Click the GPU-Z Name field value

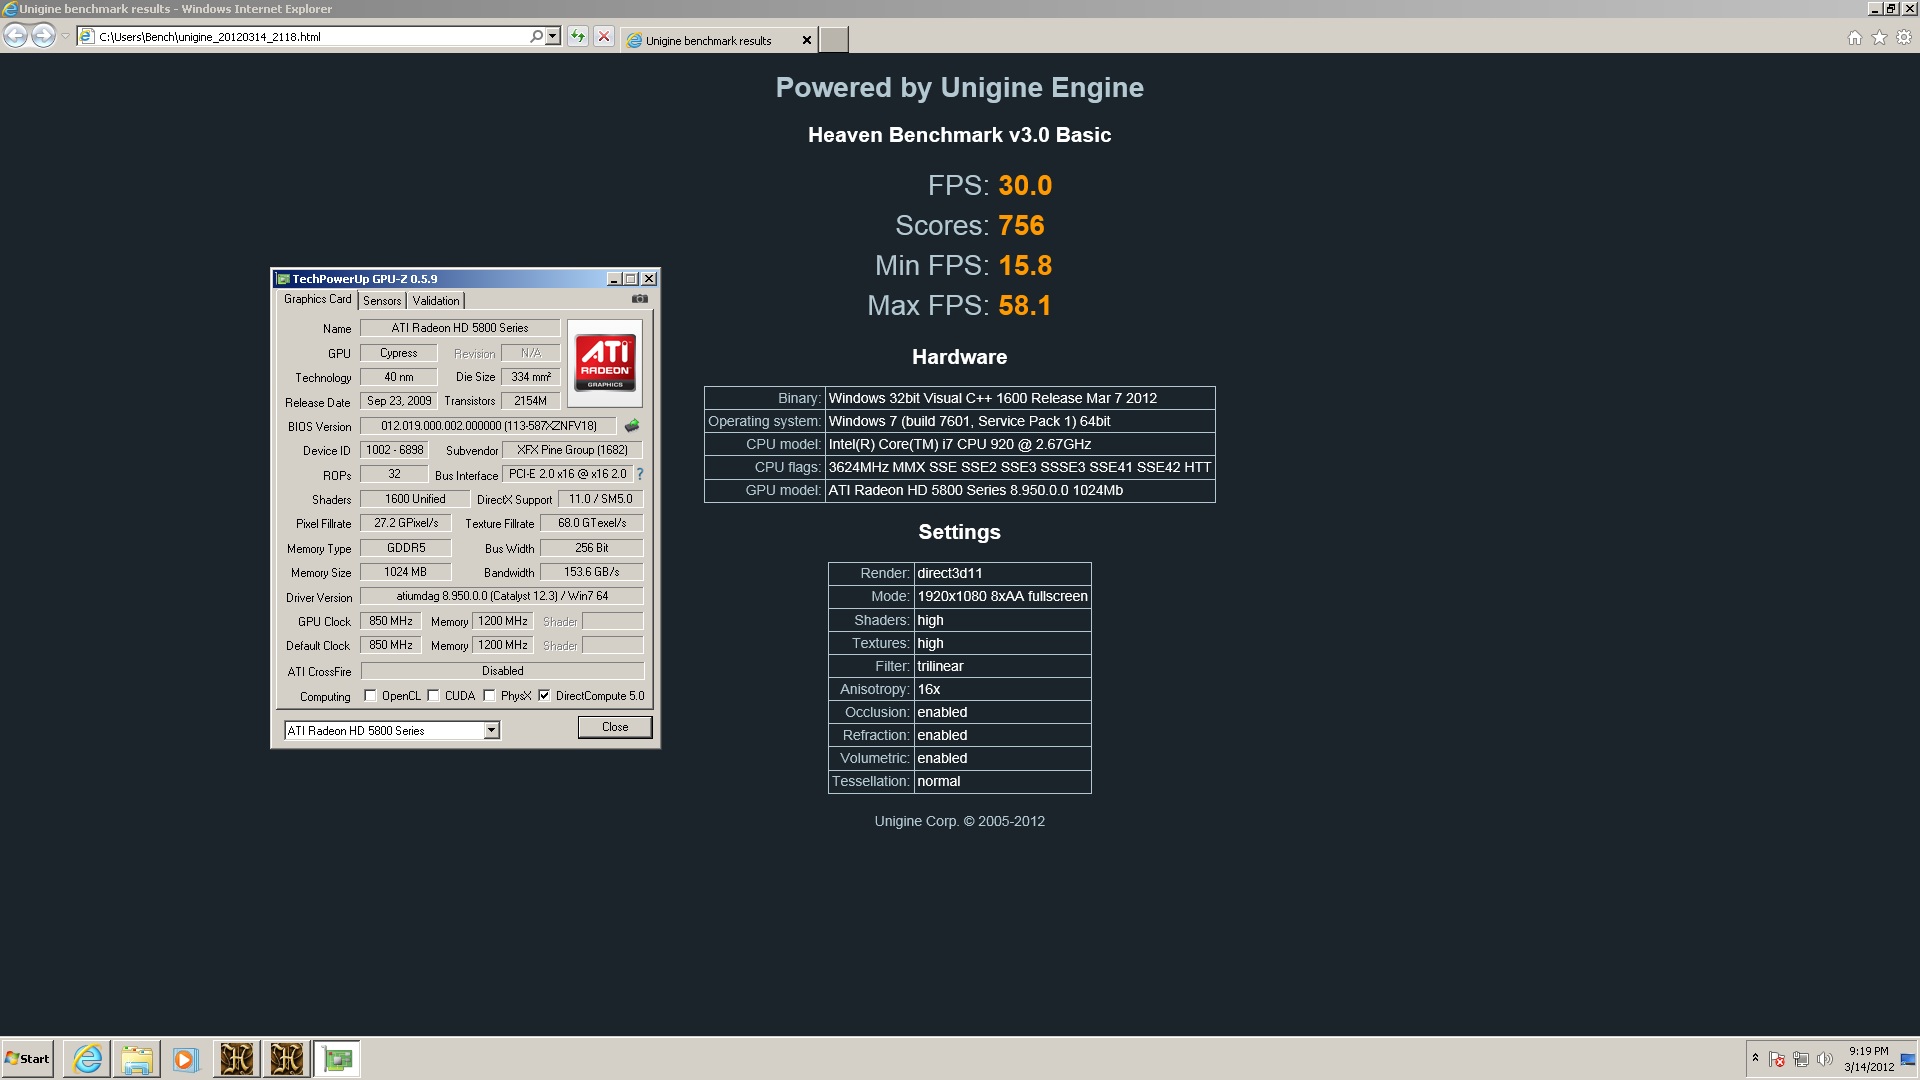pyautogui.click(x=460, y=328)
